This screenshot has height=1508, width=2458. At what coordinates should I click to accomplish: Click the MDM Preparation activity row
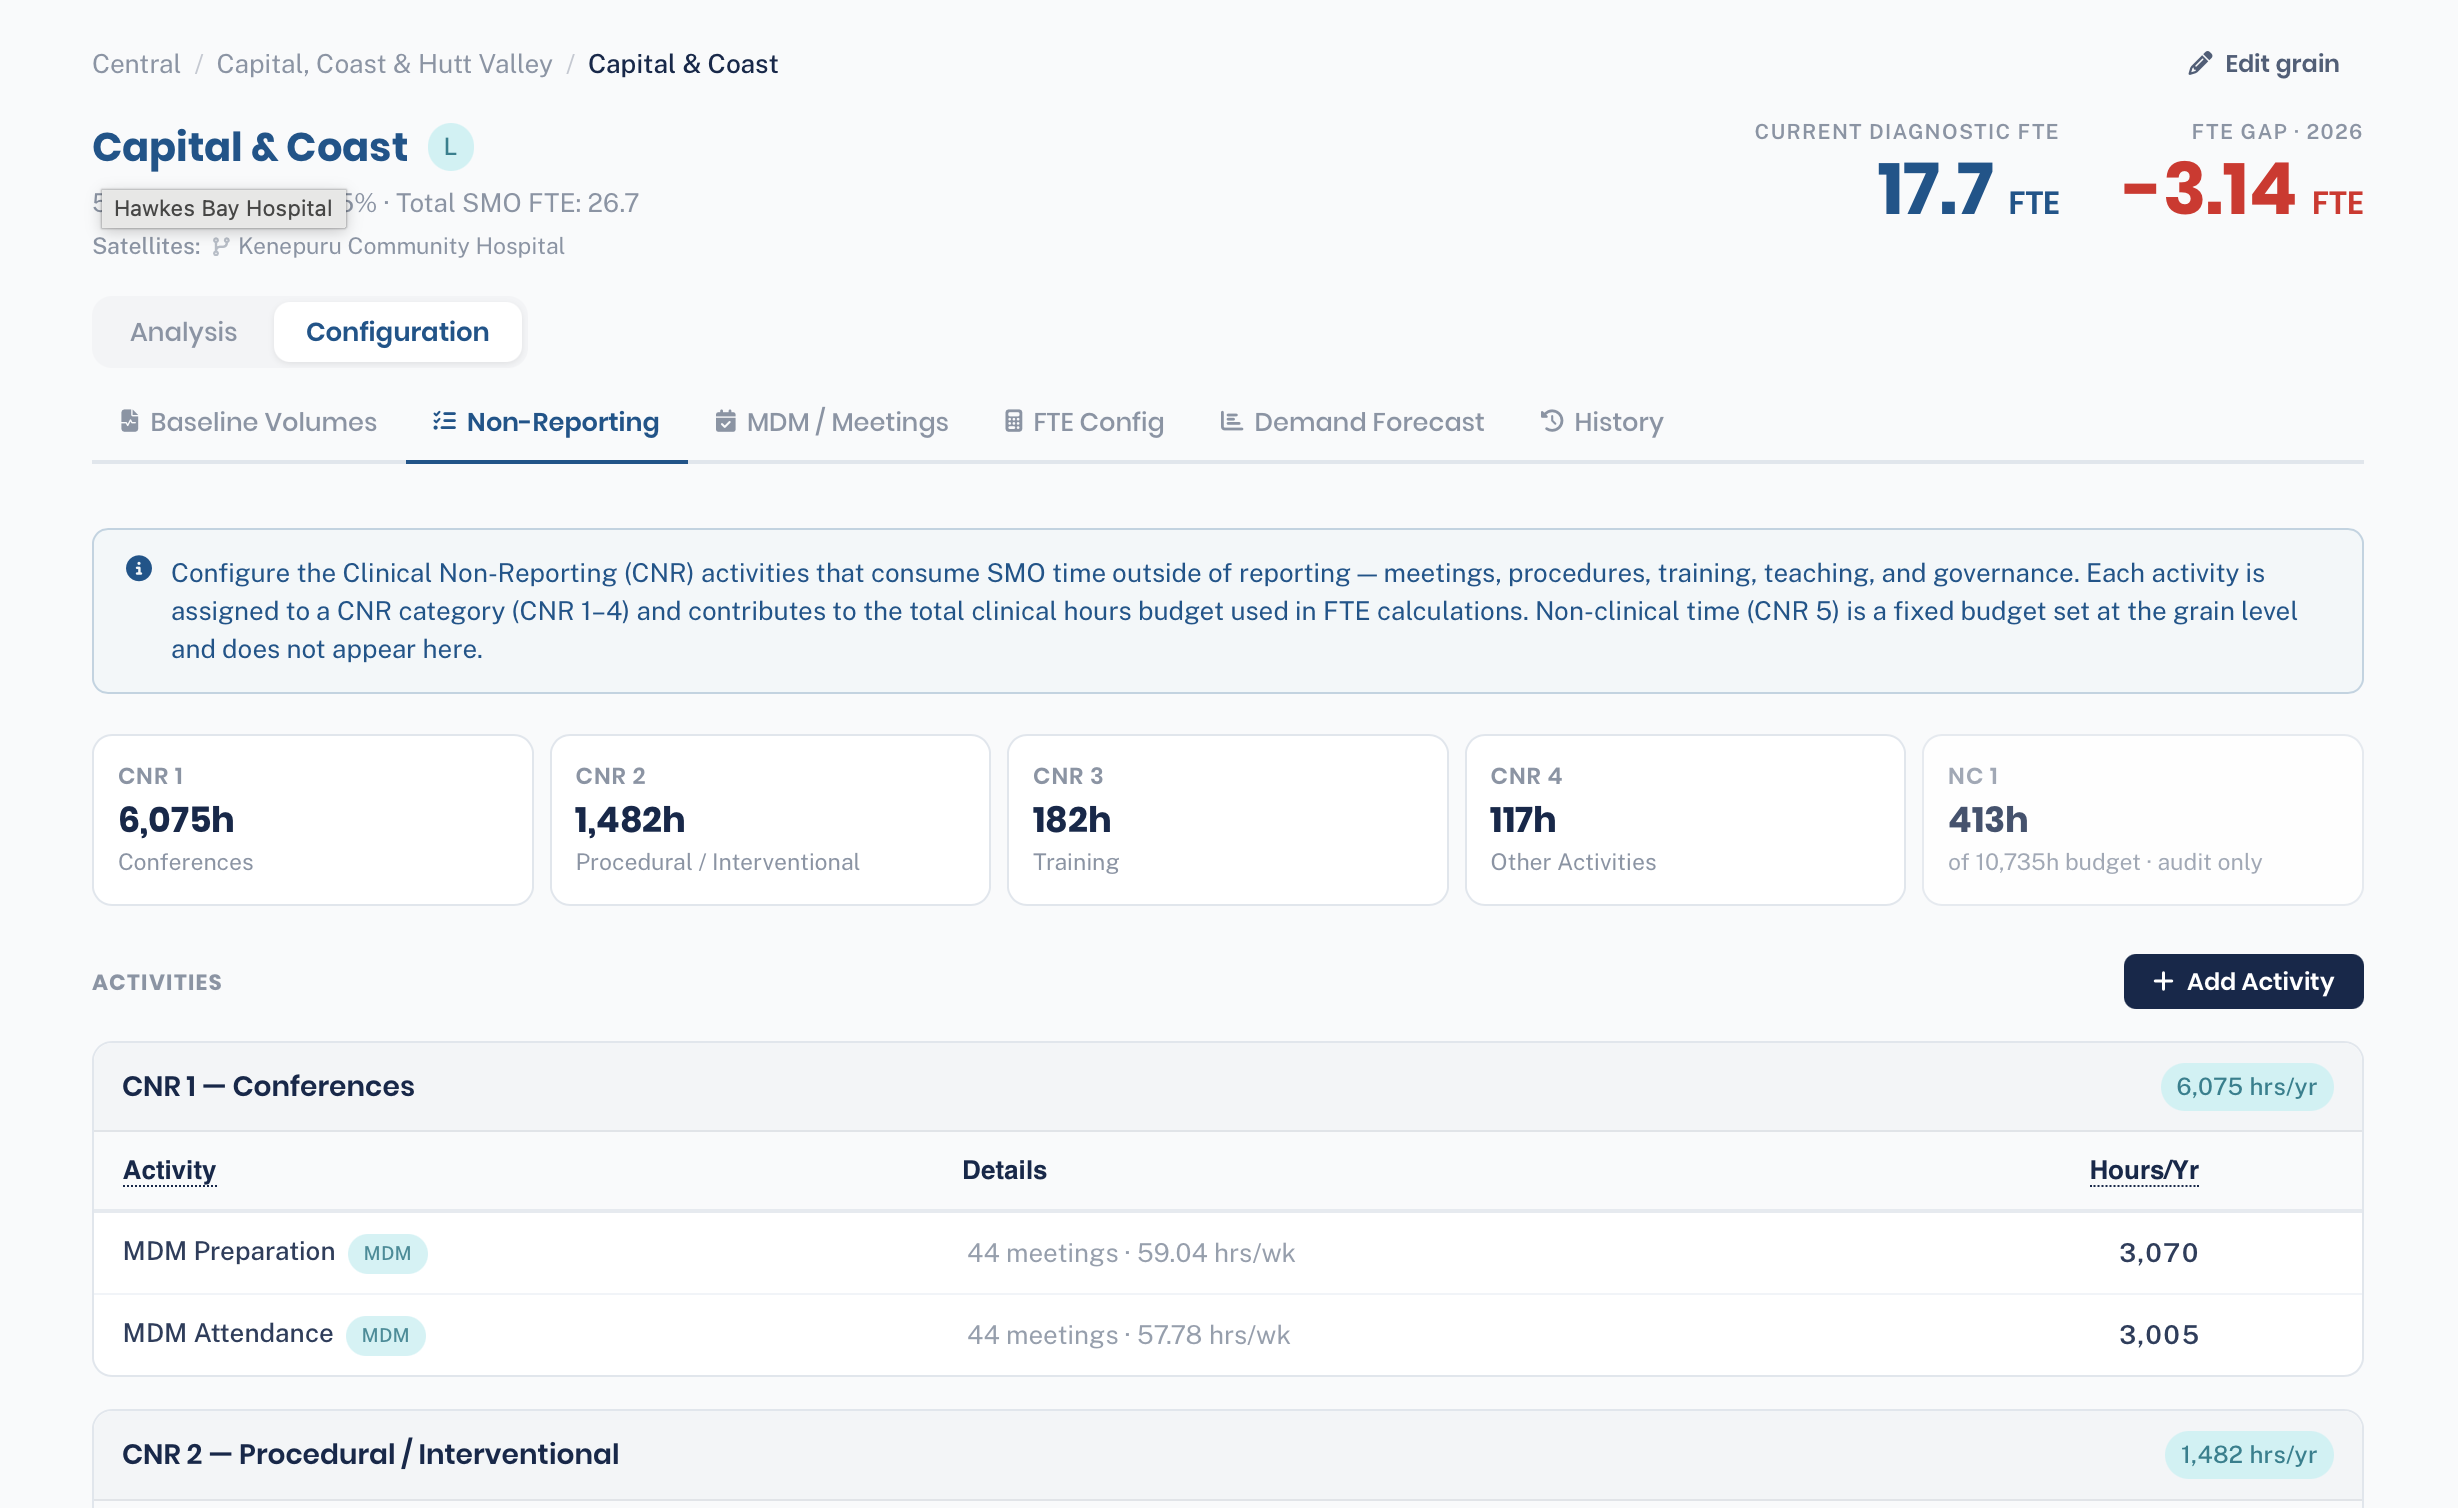point(1228,1253)
